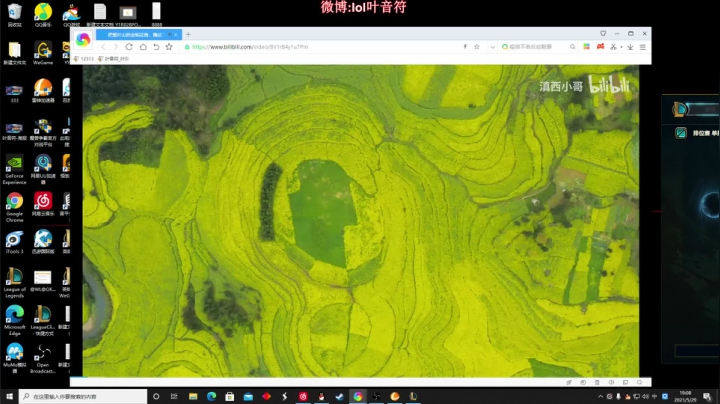Launch Edge from the taskbar
The image size is (720, 404).
(211, 396)
